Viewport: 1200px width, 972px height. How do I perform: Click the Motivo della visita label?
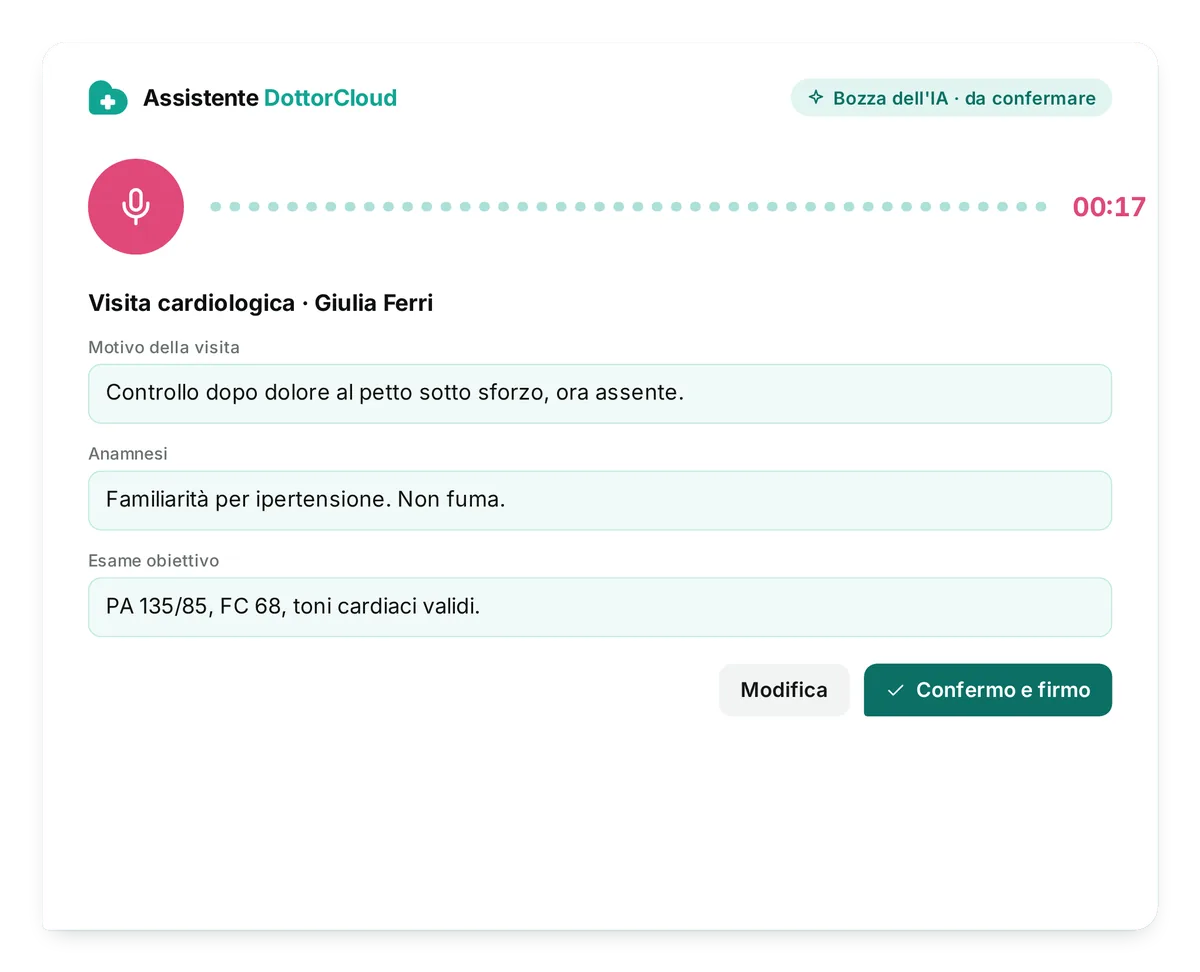click(164, 348)
